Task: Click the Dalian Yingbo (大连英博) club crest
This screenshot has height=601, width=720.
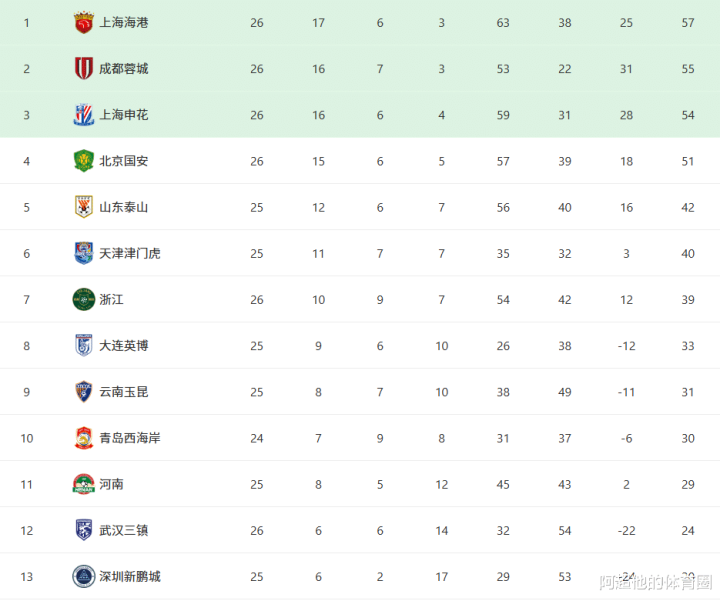Action: (84, 346)
